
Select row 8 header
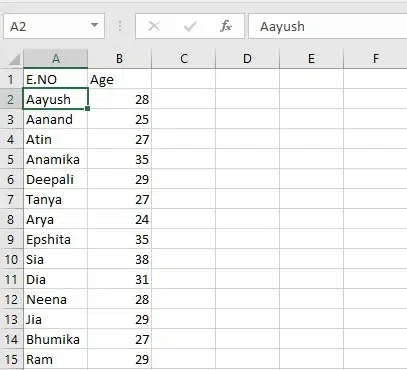(x=11, y=219)
